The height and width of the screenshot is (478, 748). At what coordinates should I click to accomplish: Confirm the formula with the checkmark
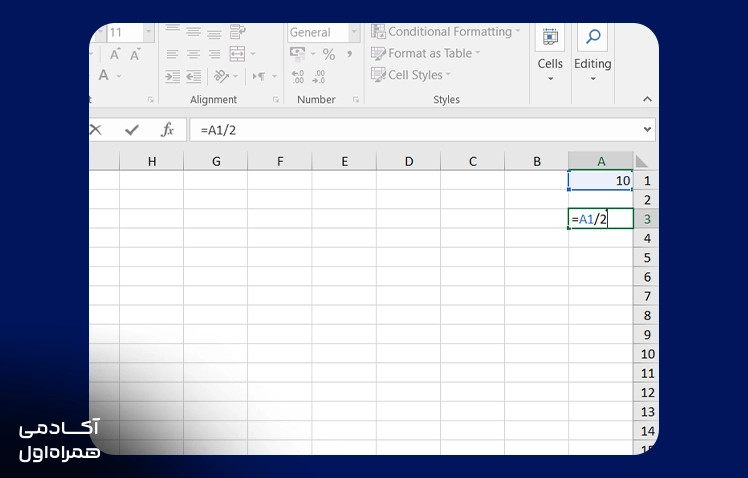[x=132, y=130]
